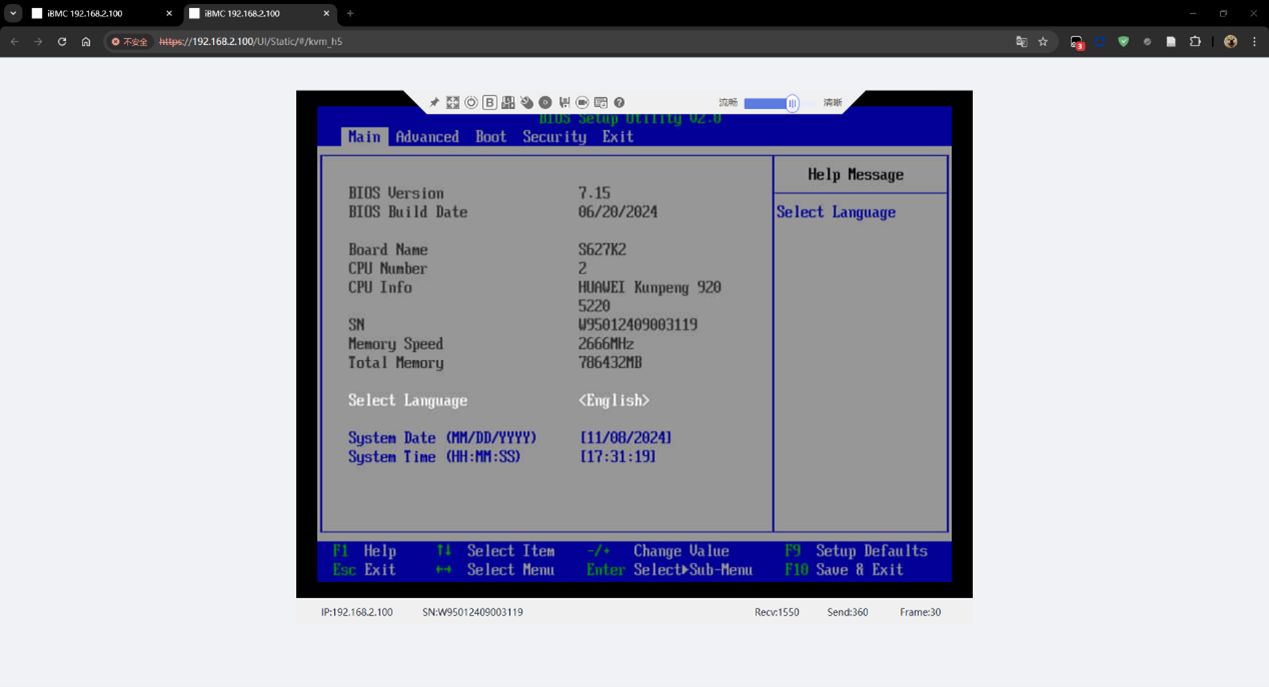
Task: Open the browser profile avatar
Action: [x=1230, y=42]
